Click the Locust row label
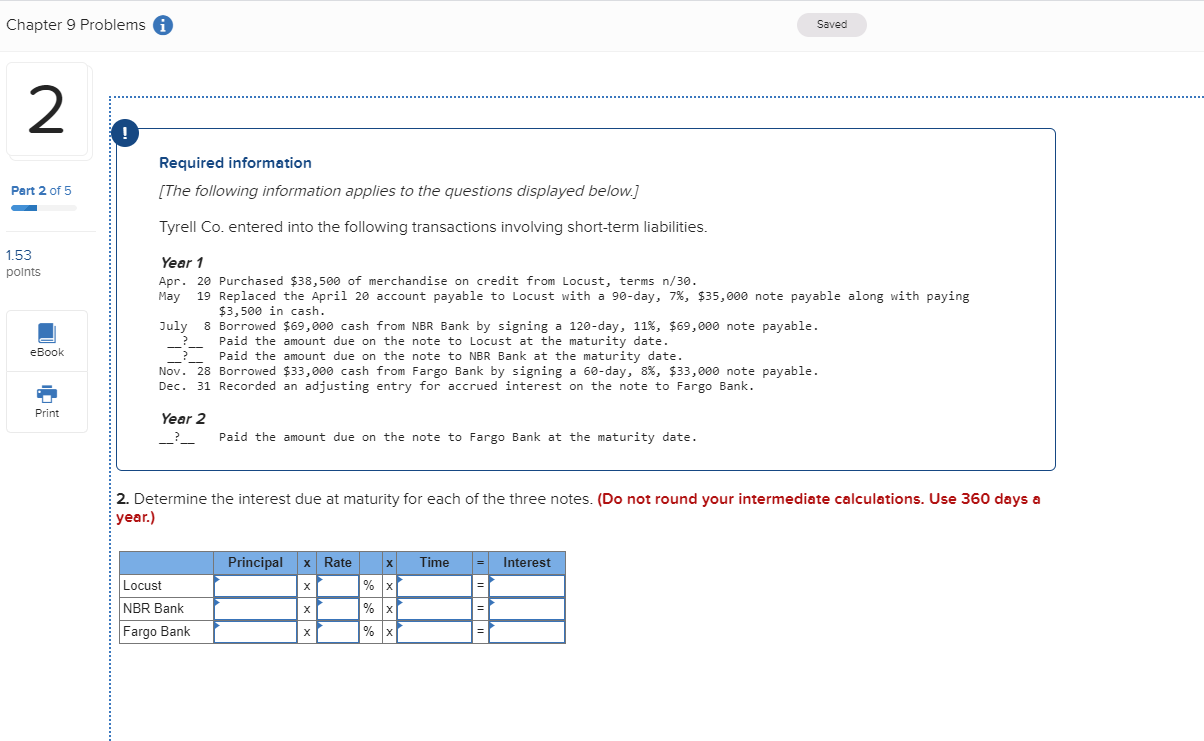This screenshot has height=741, width=1204. click(x=142, y=586)
